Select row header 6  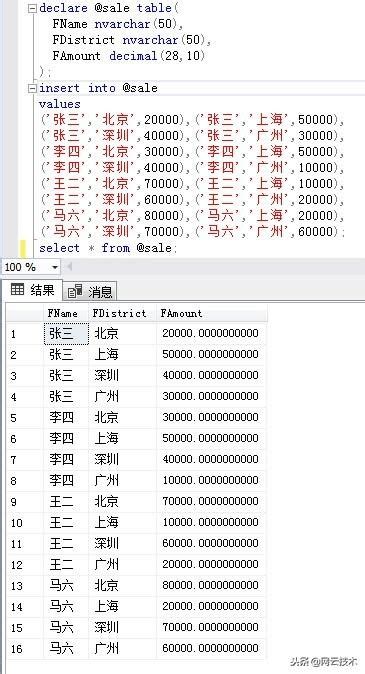(25, 438)
